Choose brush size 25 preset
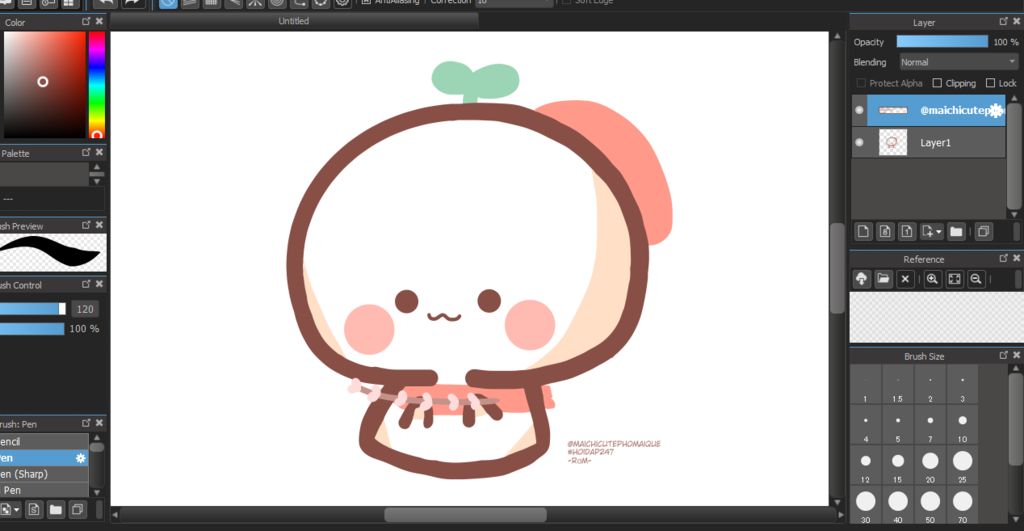This screenshot has width=1024, height=531. tap(962, 466)
